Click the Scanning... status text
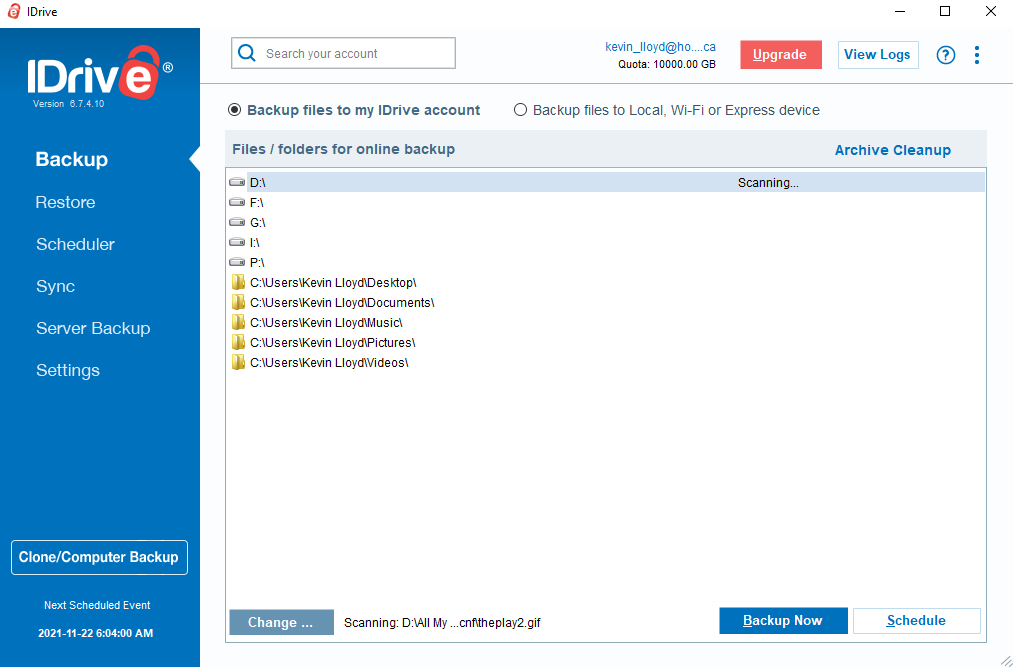This screenshot has height=667, width=1013. [x=768, y=183]
